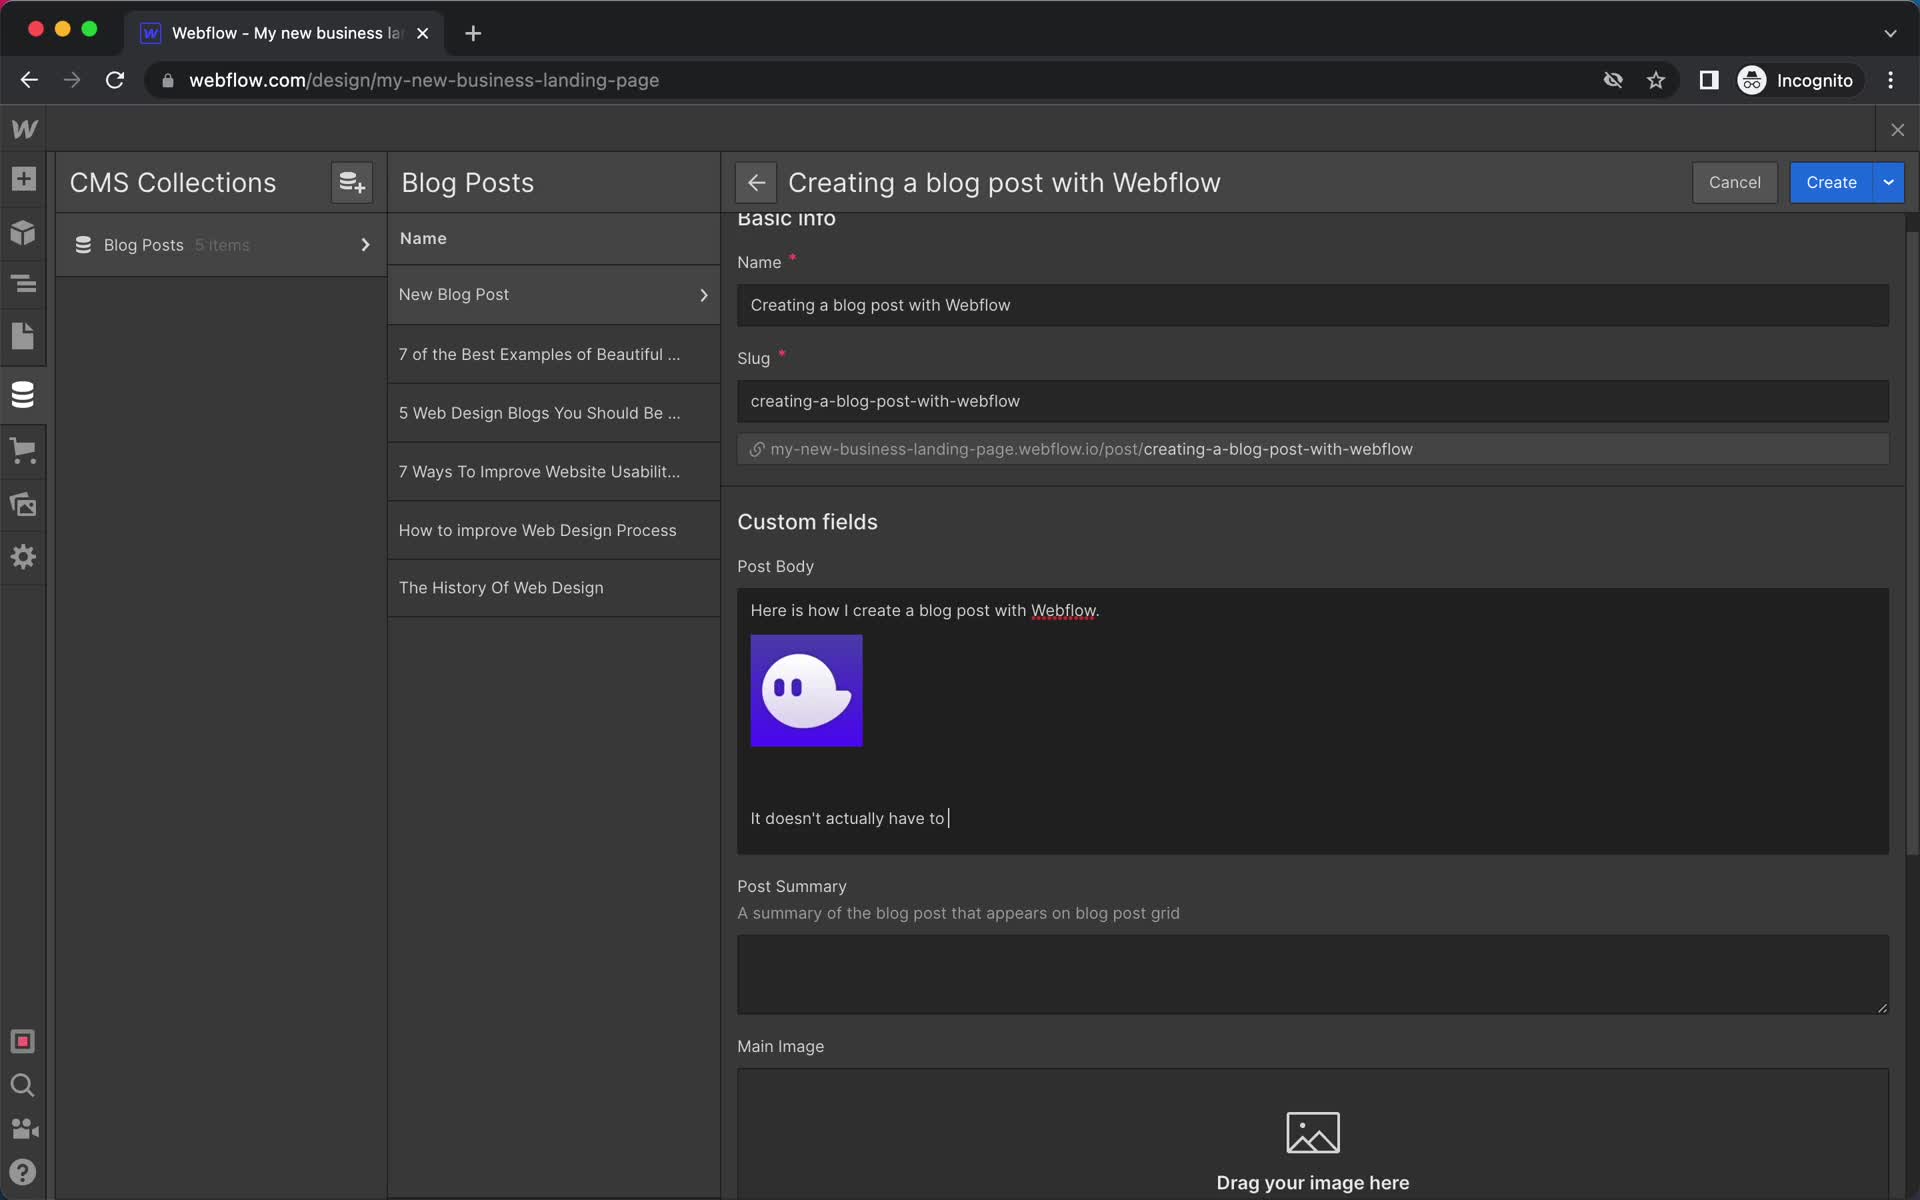
Task: Click the forward browser navigation arrow
Action: (x=72, y=80)
